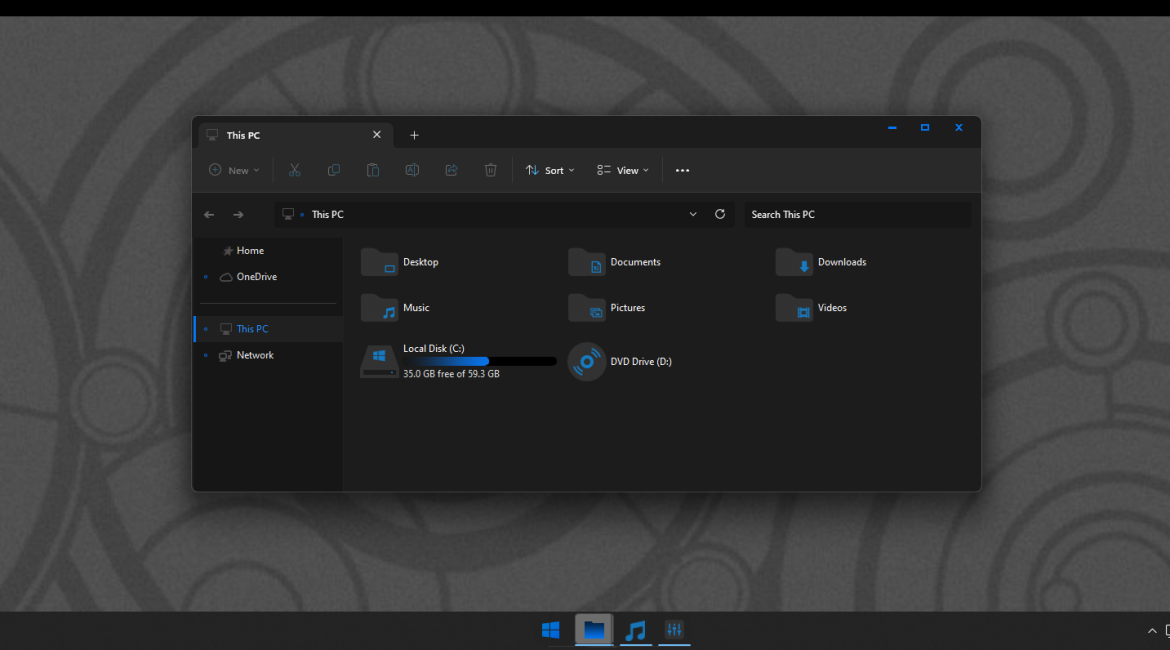Click the Share icon in toolbar
The height and width of the screenshot is (650, 1170).
pyautogui.click(x=451, y=170)
